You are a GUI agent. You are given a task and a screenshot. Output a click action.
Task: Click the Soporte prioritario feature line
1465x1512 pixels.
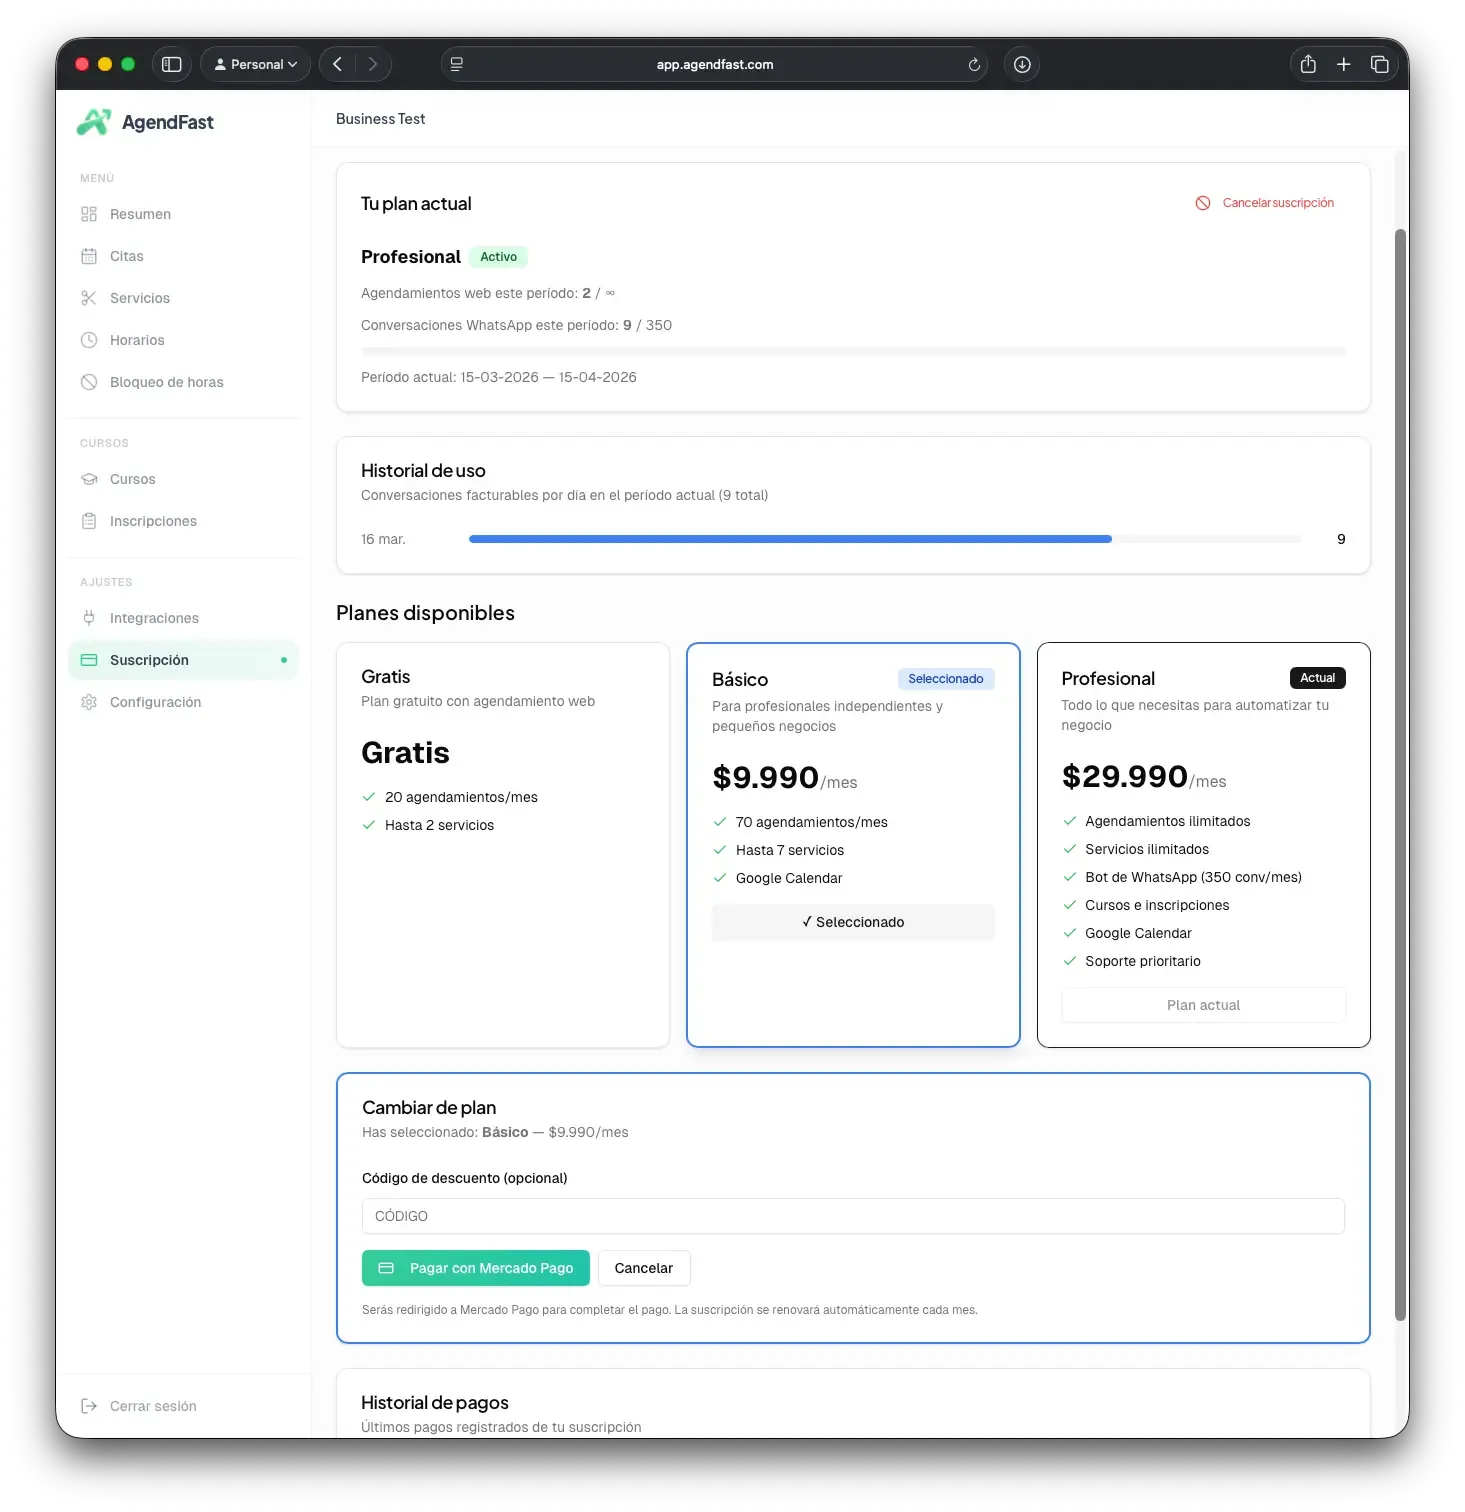pyautogui.click(x=1142, y=961)
